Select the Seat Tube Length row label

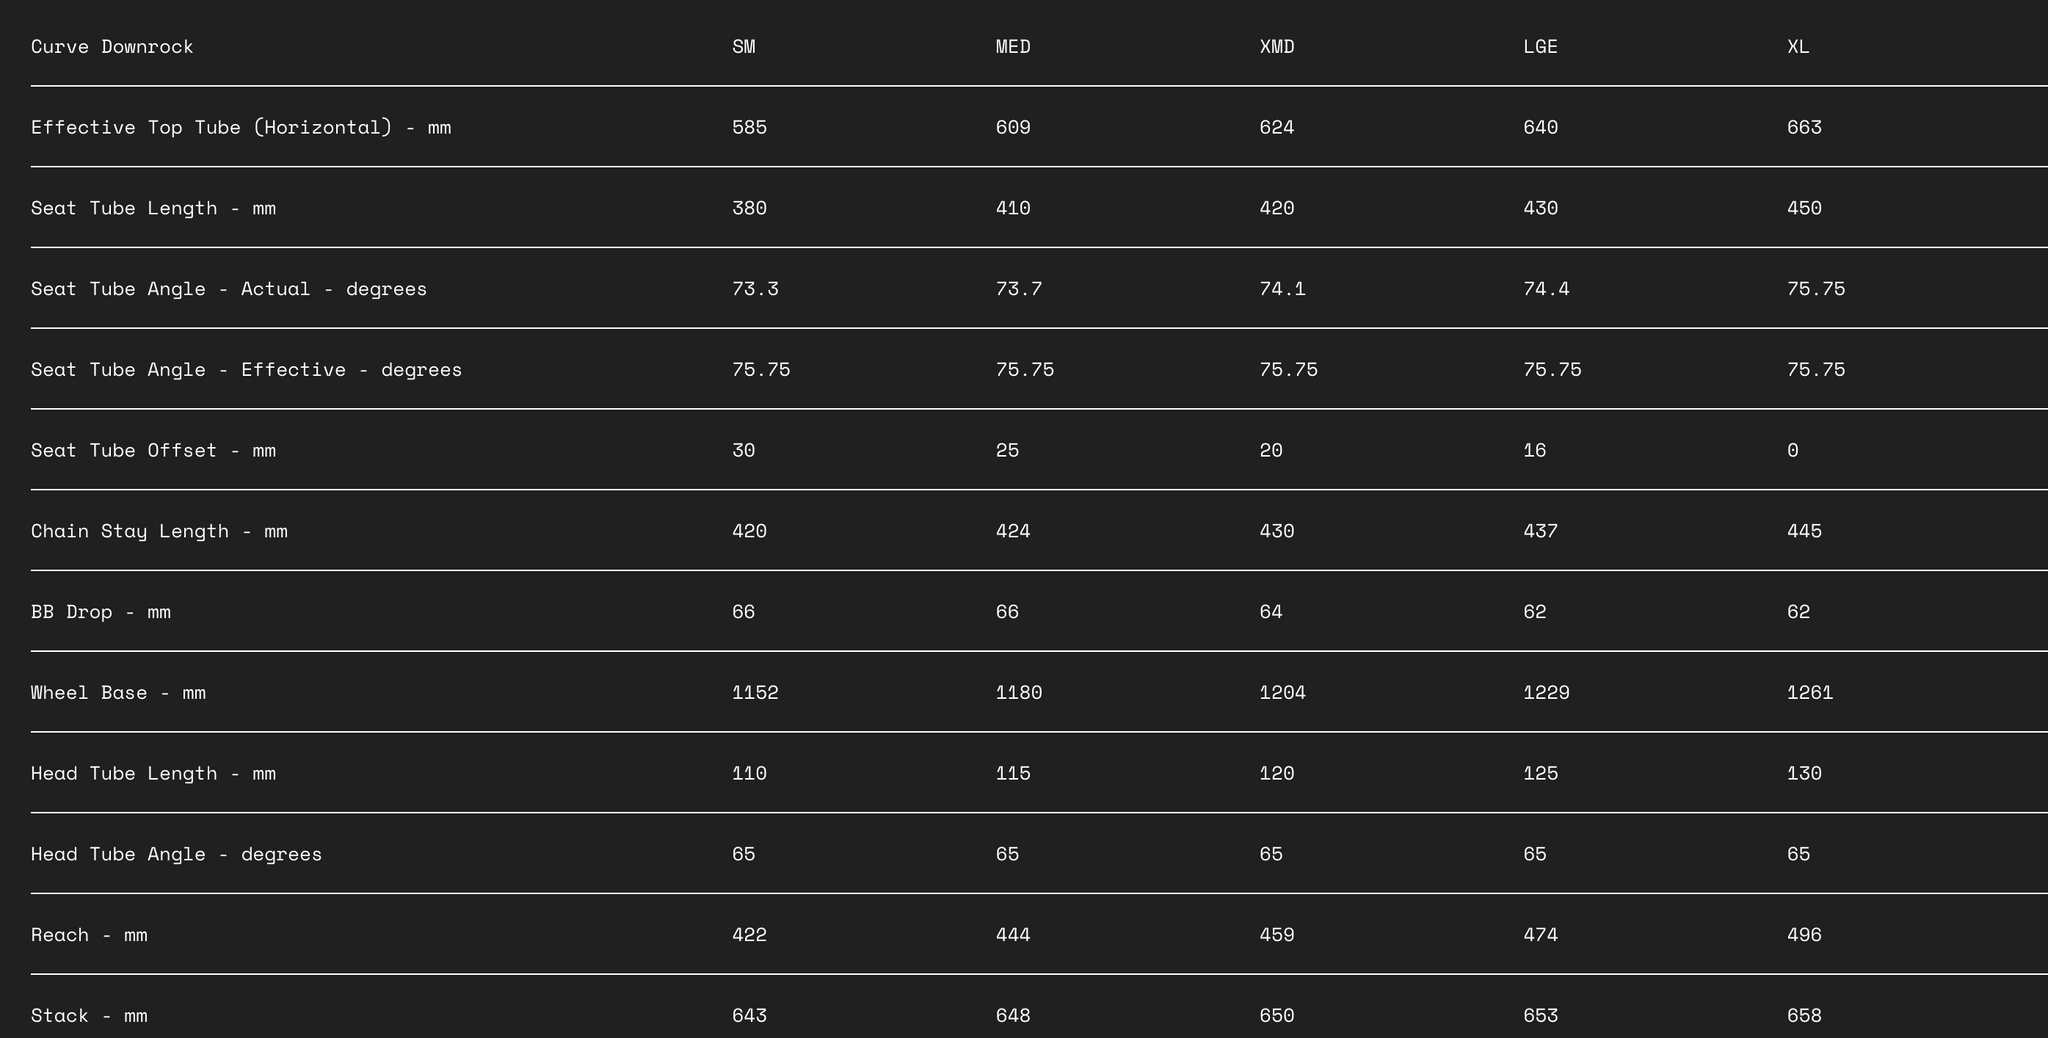(153, 209)
